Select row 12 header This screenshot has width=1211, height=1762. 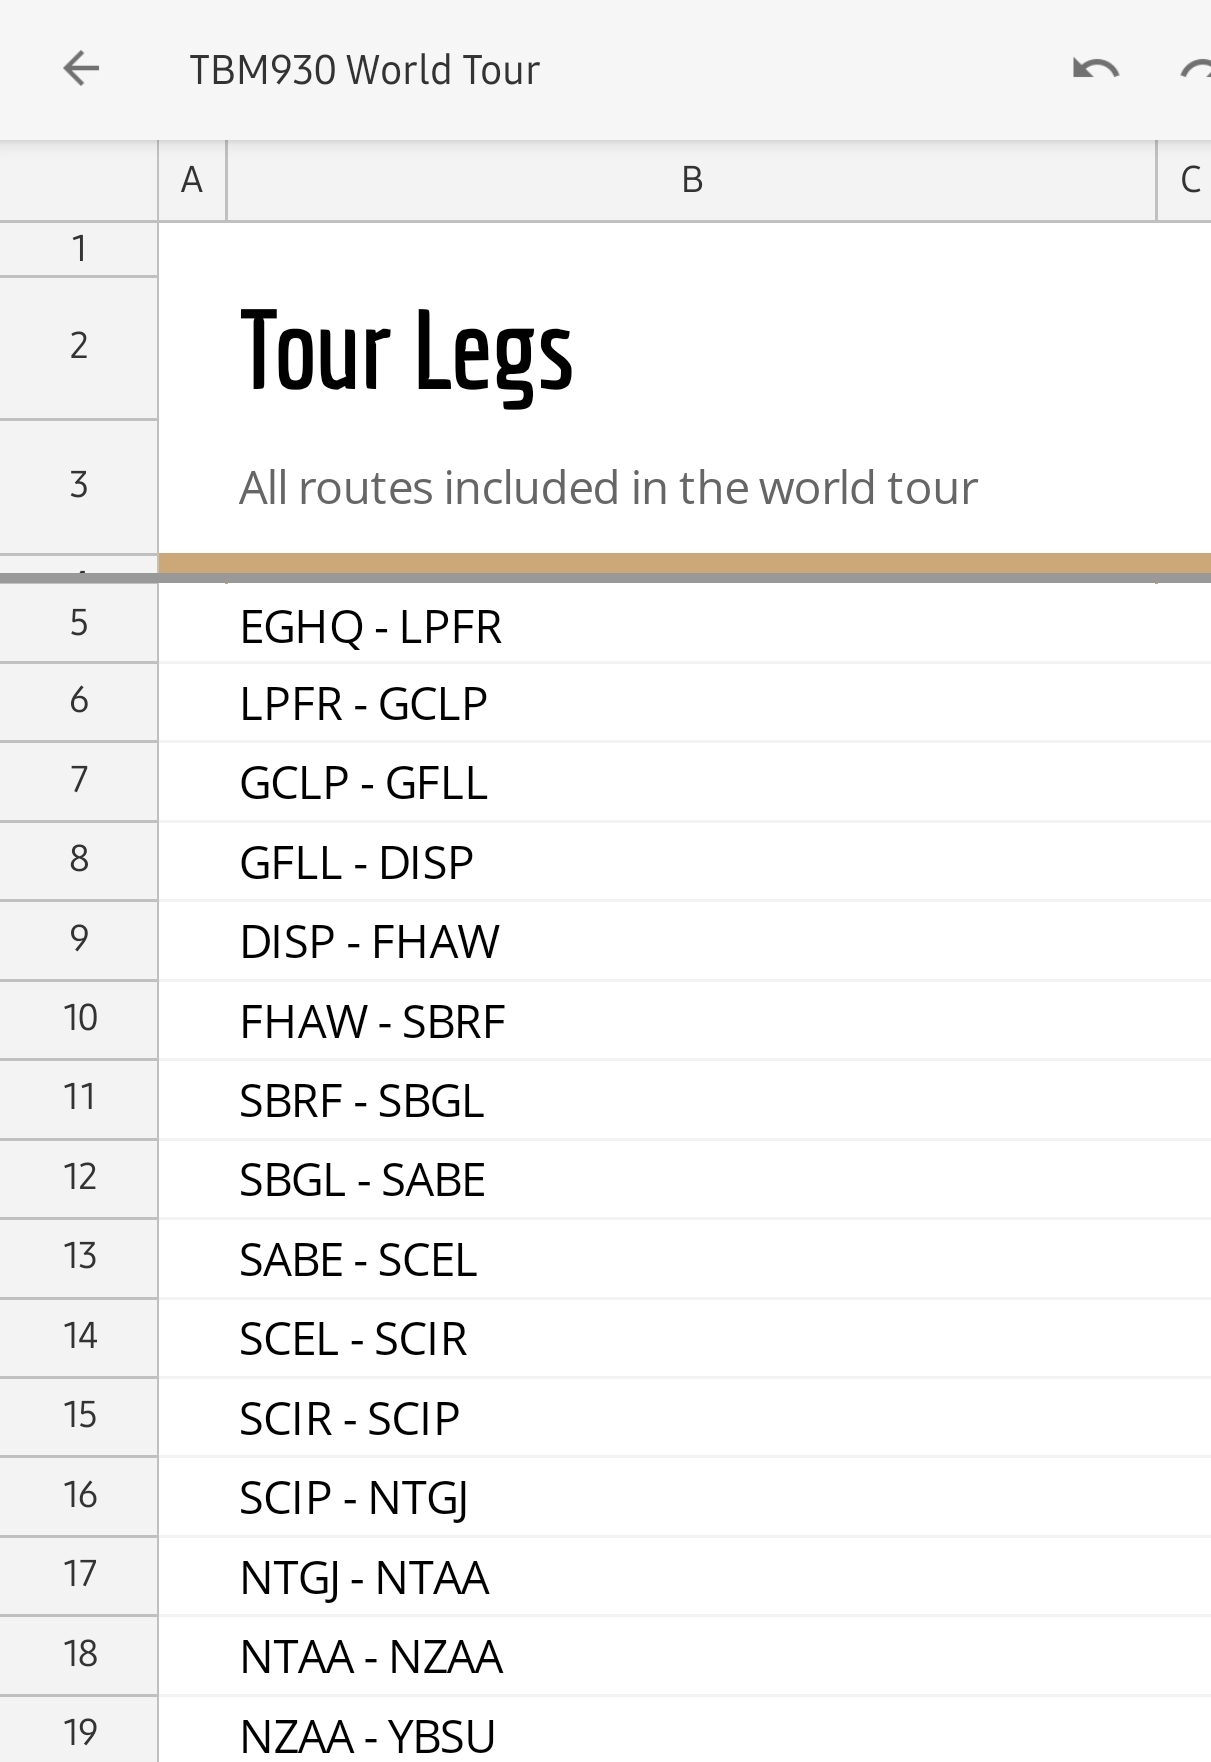click(x=79, y=1177)
